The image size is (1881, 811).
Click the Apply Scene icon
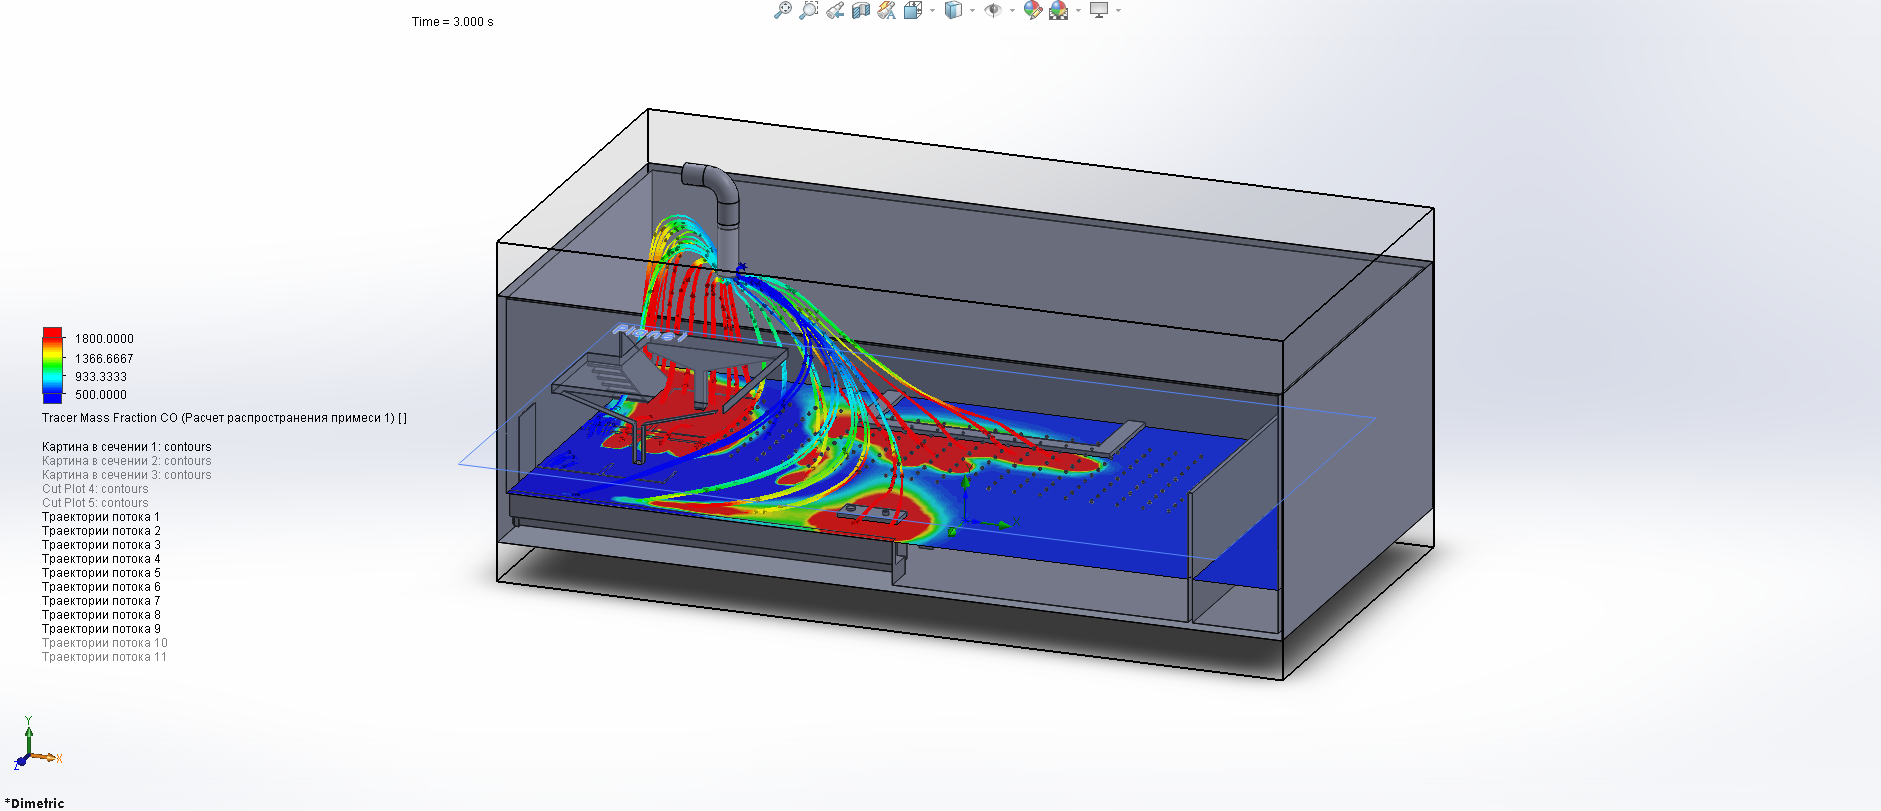1058,10
